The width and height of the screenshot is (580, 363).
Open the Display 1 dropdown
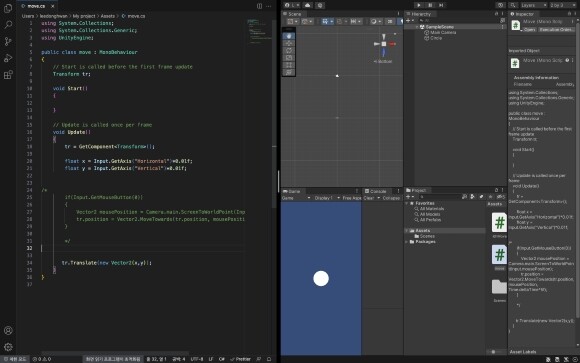(x=327, y=198)
